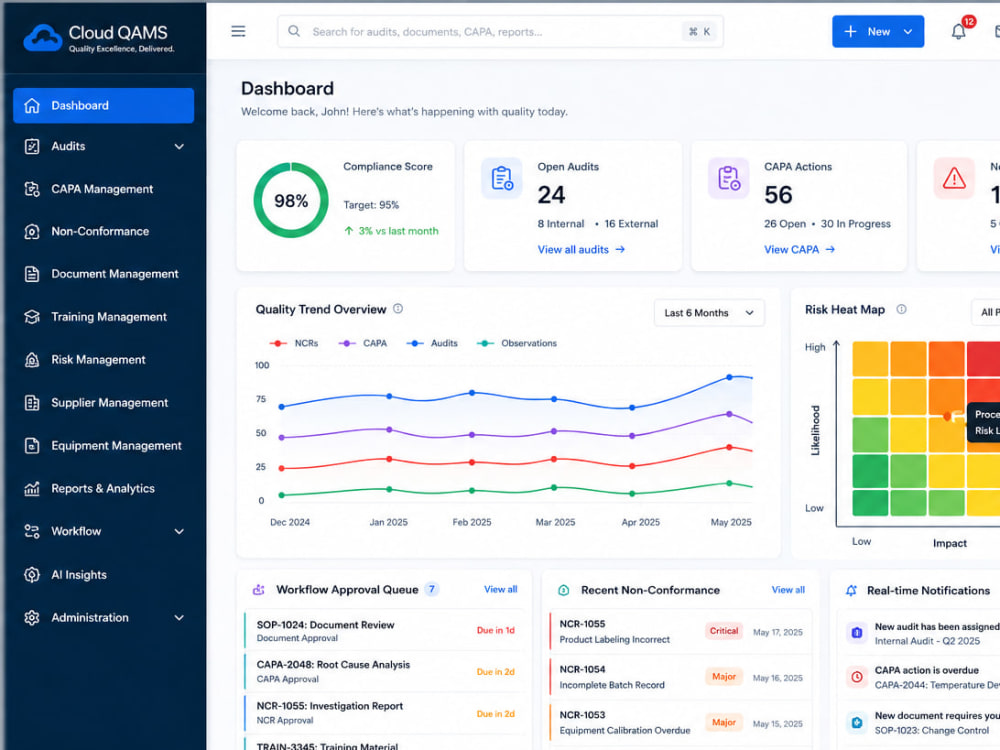The height and width of the screenshot is (750, 1000).
Task: Click the Recent Non-Conformance header icon
Action: (x=564, y=591)
